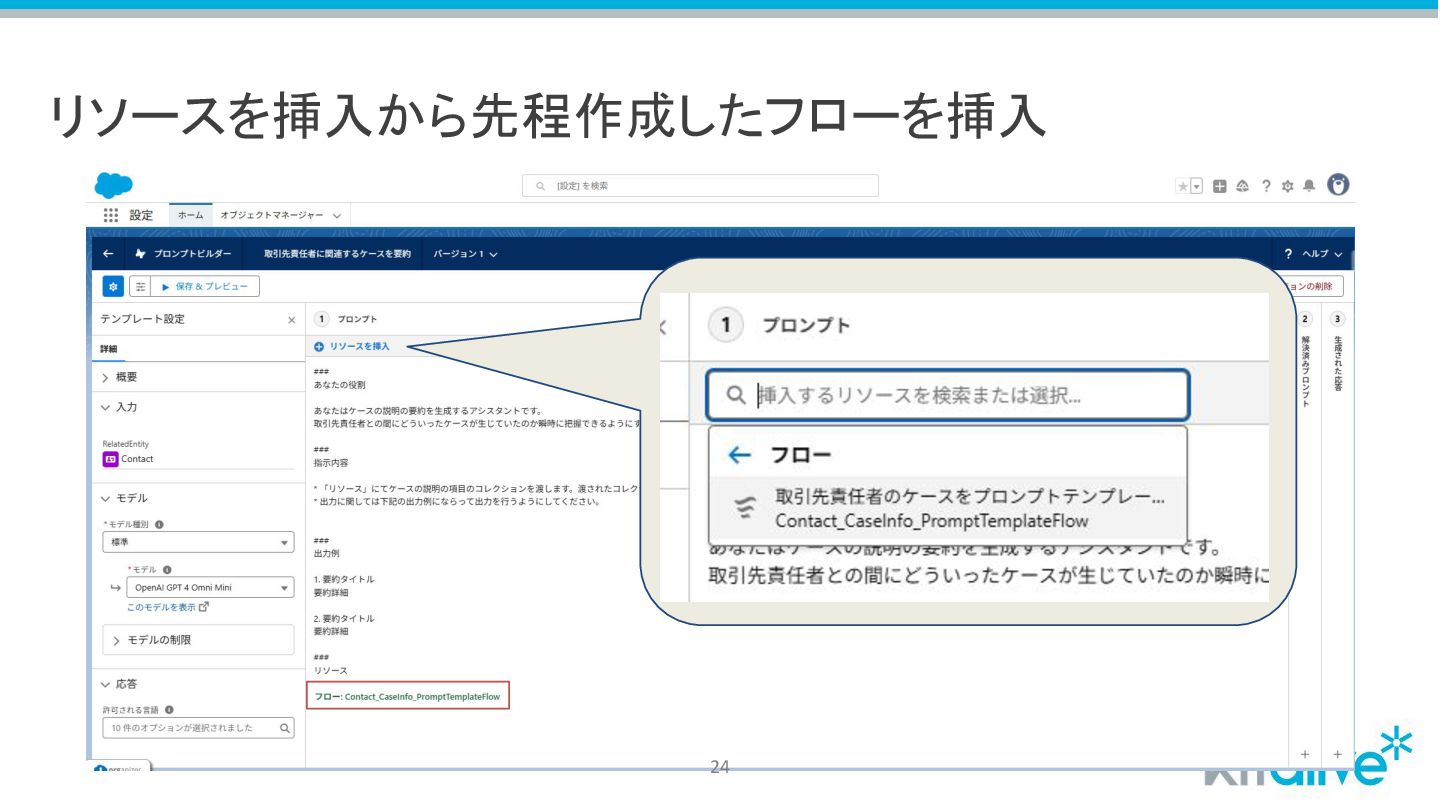Collapse the モデル section
Image resolution: width=1440 pixels, height=810 pixels.
[124, 498]
